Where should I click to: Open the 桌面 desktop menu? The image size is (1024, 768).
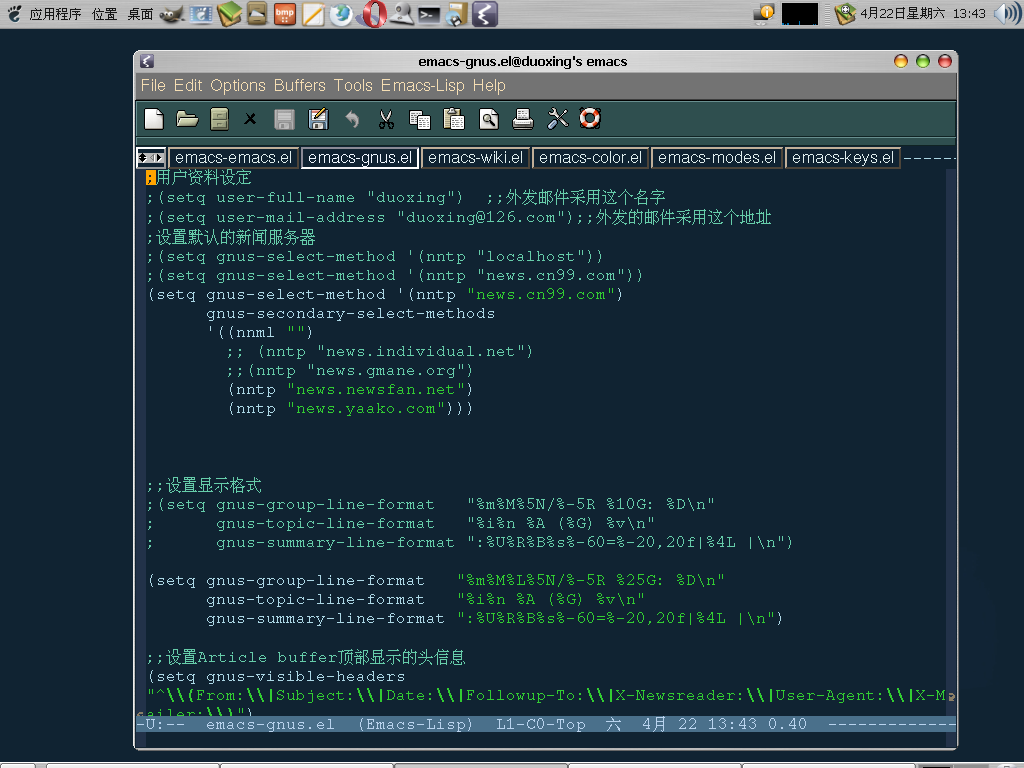(x=140, y=14)
